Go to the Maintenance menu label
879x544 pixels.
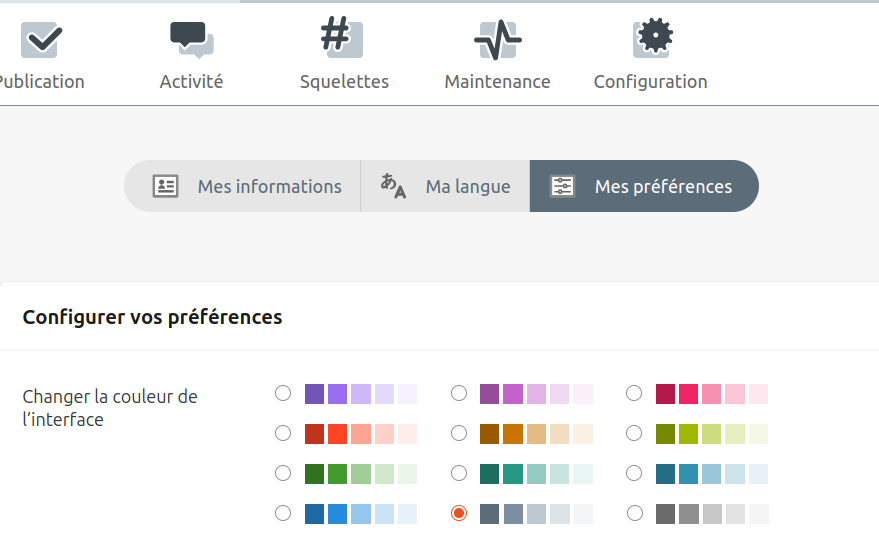coord(497,82)
